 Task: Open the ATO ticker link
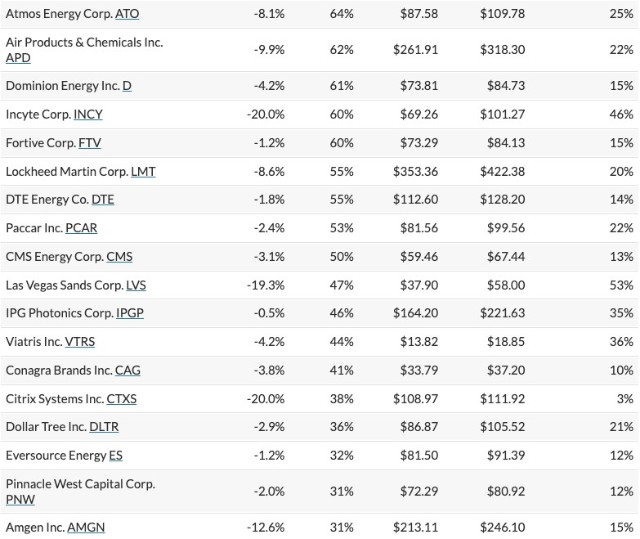tap(127, 14)
